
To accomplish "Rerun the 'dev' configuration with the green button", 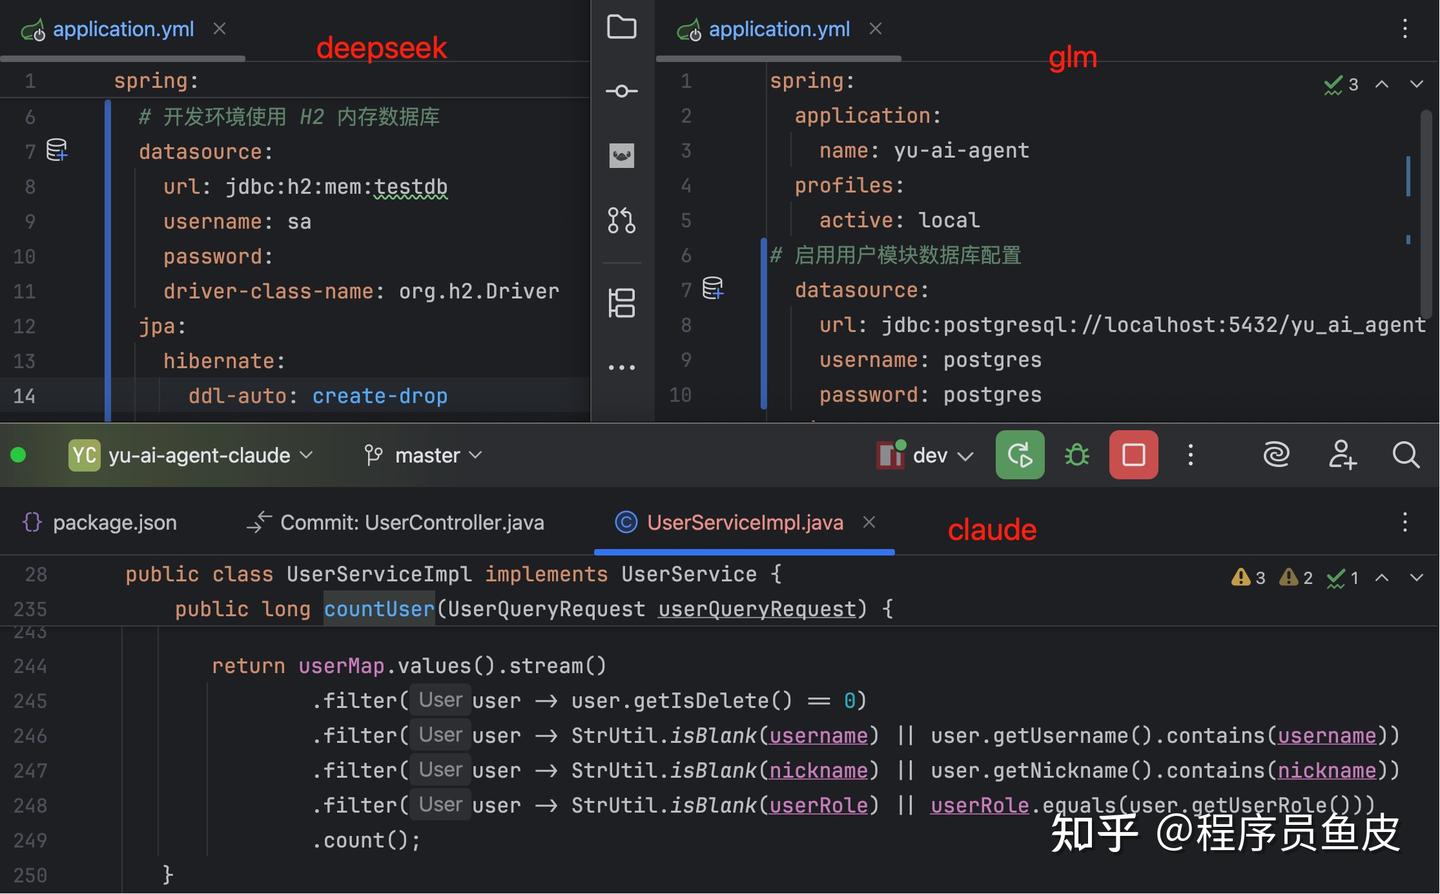I will [x=1020, y=455].
